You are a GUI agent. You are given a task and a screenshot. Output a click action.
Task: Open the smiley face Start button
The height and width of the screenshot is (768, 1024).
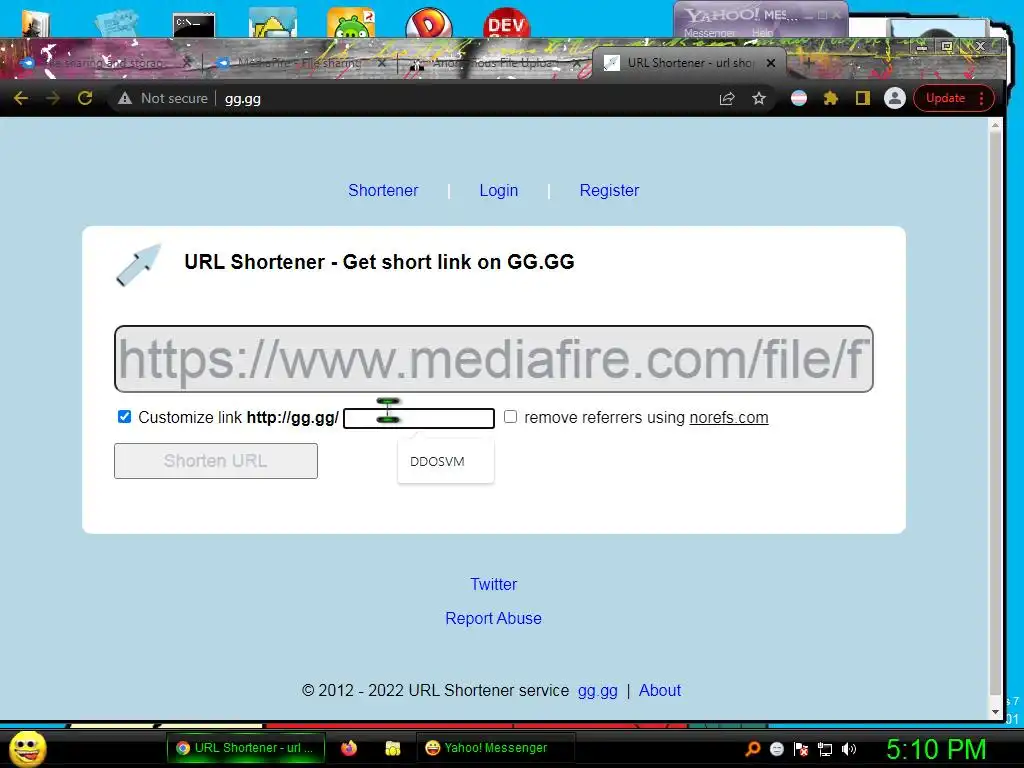(27, 748)
